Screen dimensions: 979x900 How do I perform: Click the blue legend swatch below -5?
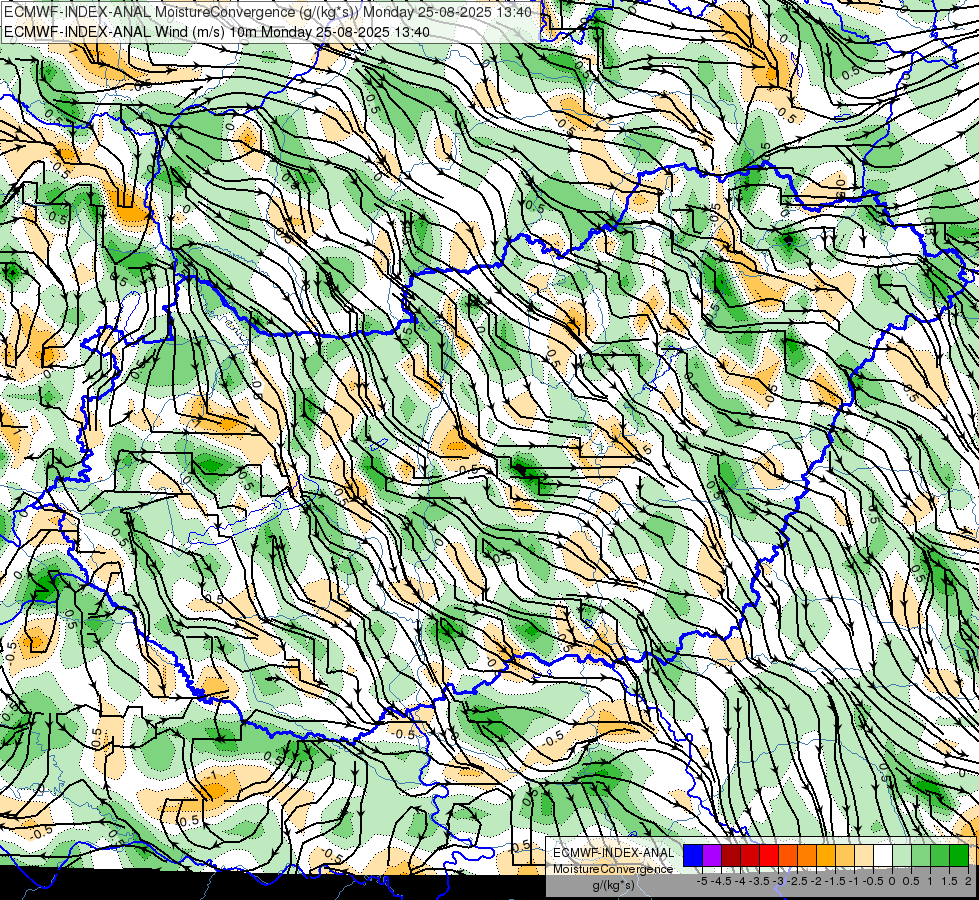coord(693,855)
